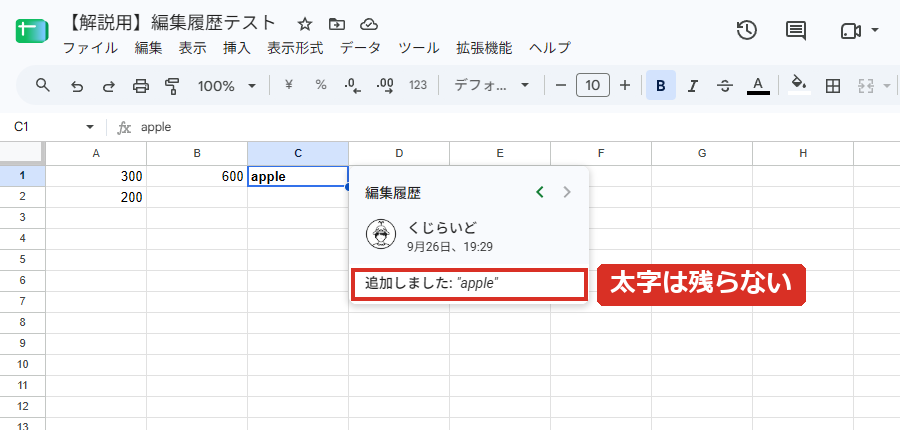
Task: Open the ツール menu
Action: 418,48
